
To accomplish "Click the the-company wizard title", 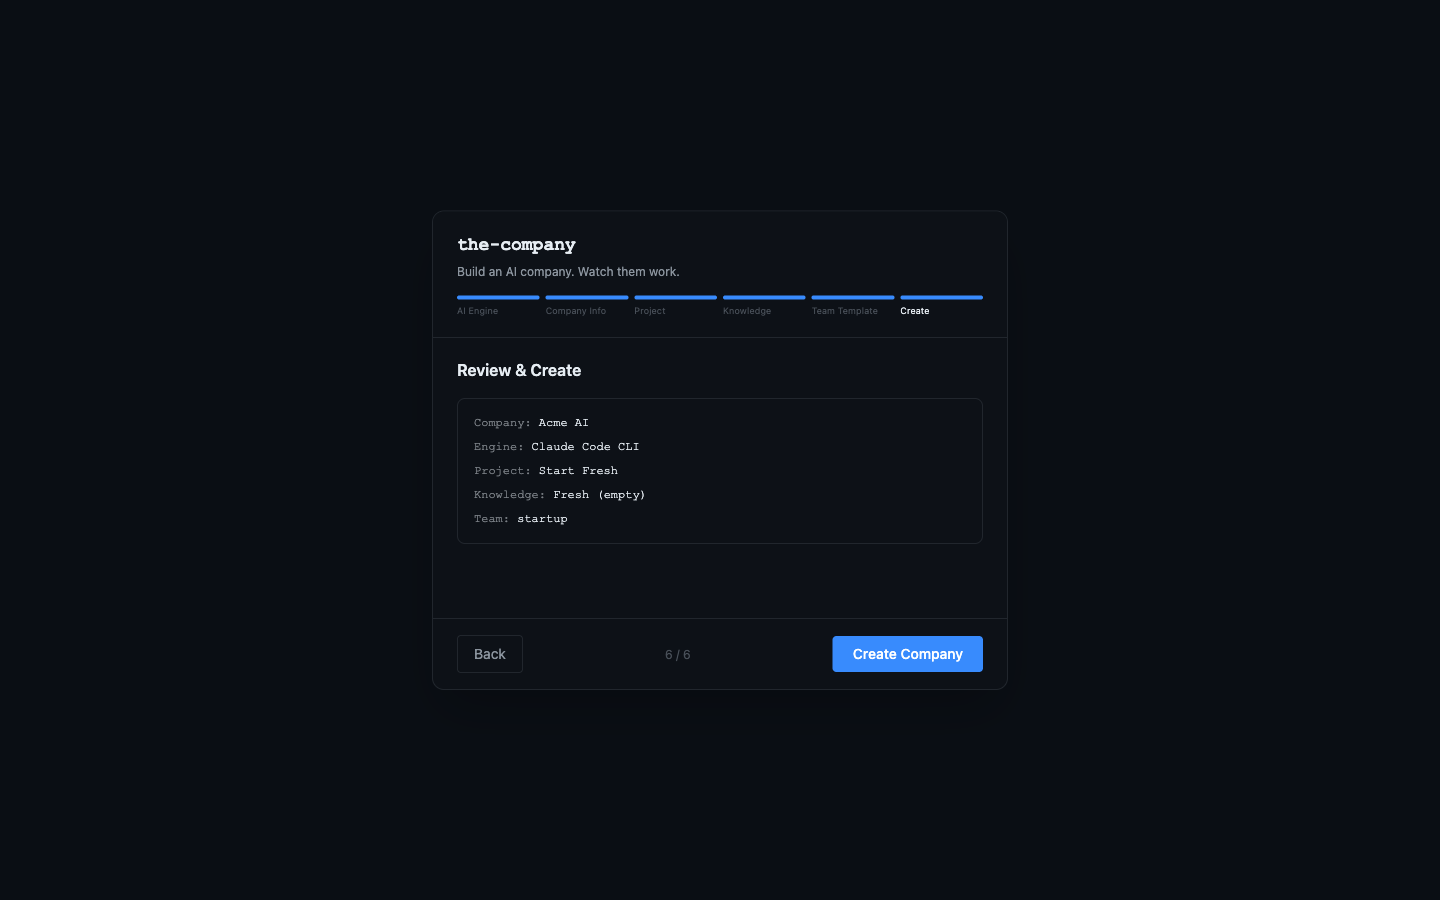I will coord(516,244).
